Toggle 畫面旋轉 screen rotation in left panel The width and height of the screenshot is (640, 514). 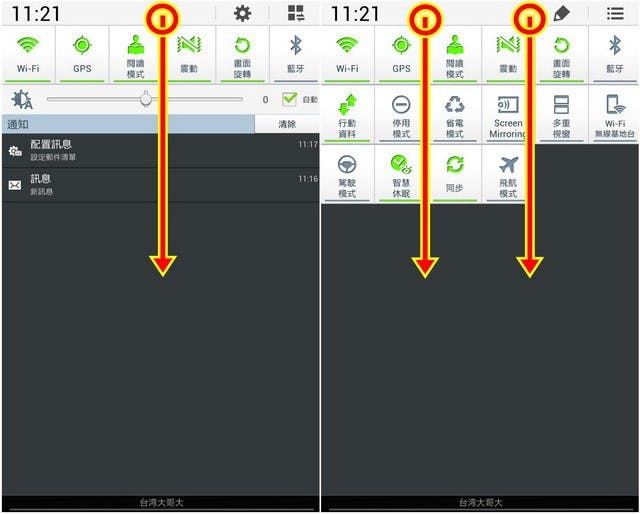coord(242,55)
